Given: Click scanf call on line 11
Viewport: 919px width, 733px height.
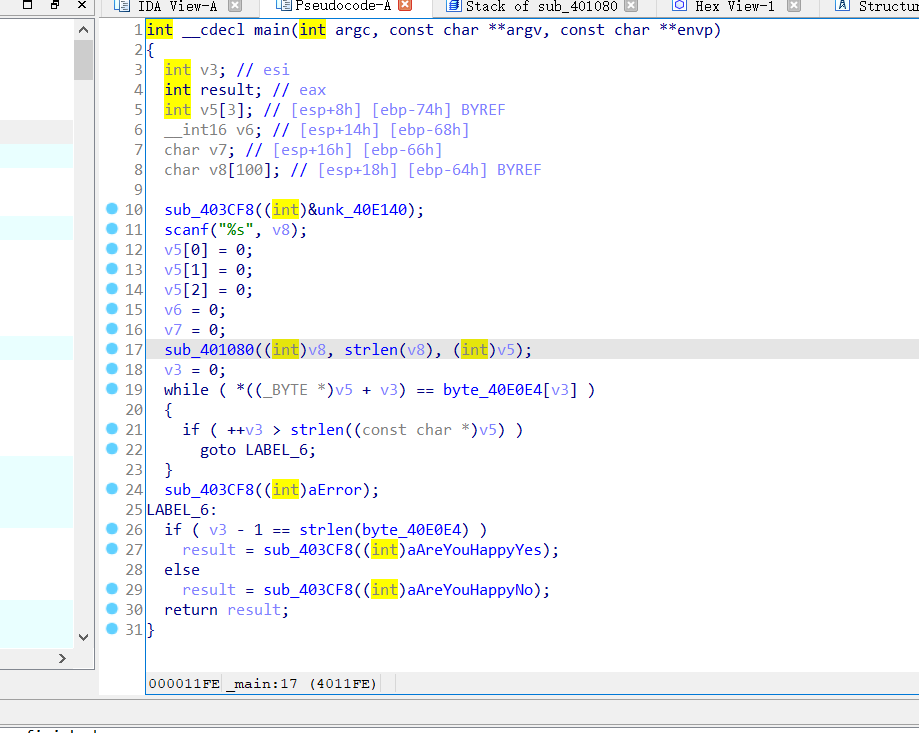Looking at the screenshot, I should click(186, 230).
